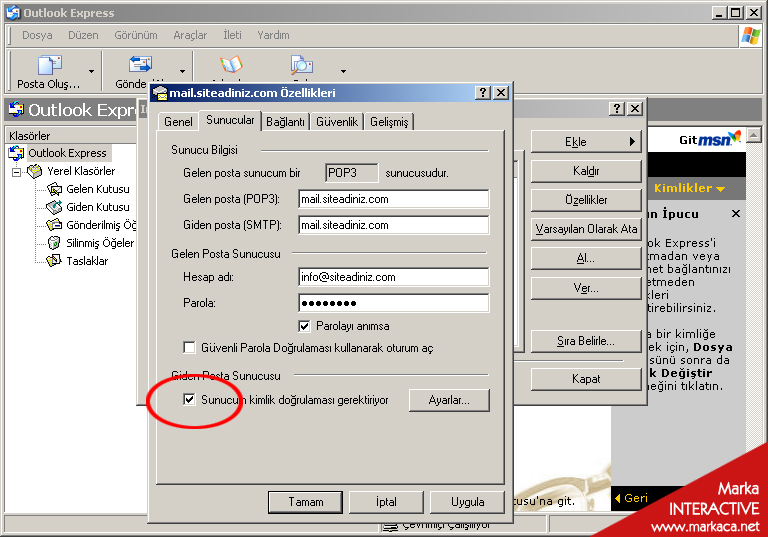Open the Kimlikler dropdown
768x537 pixels.
[689, 188]
